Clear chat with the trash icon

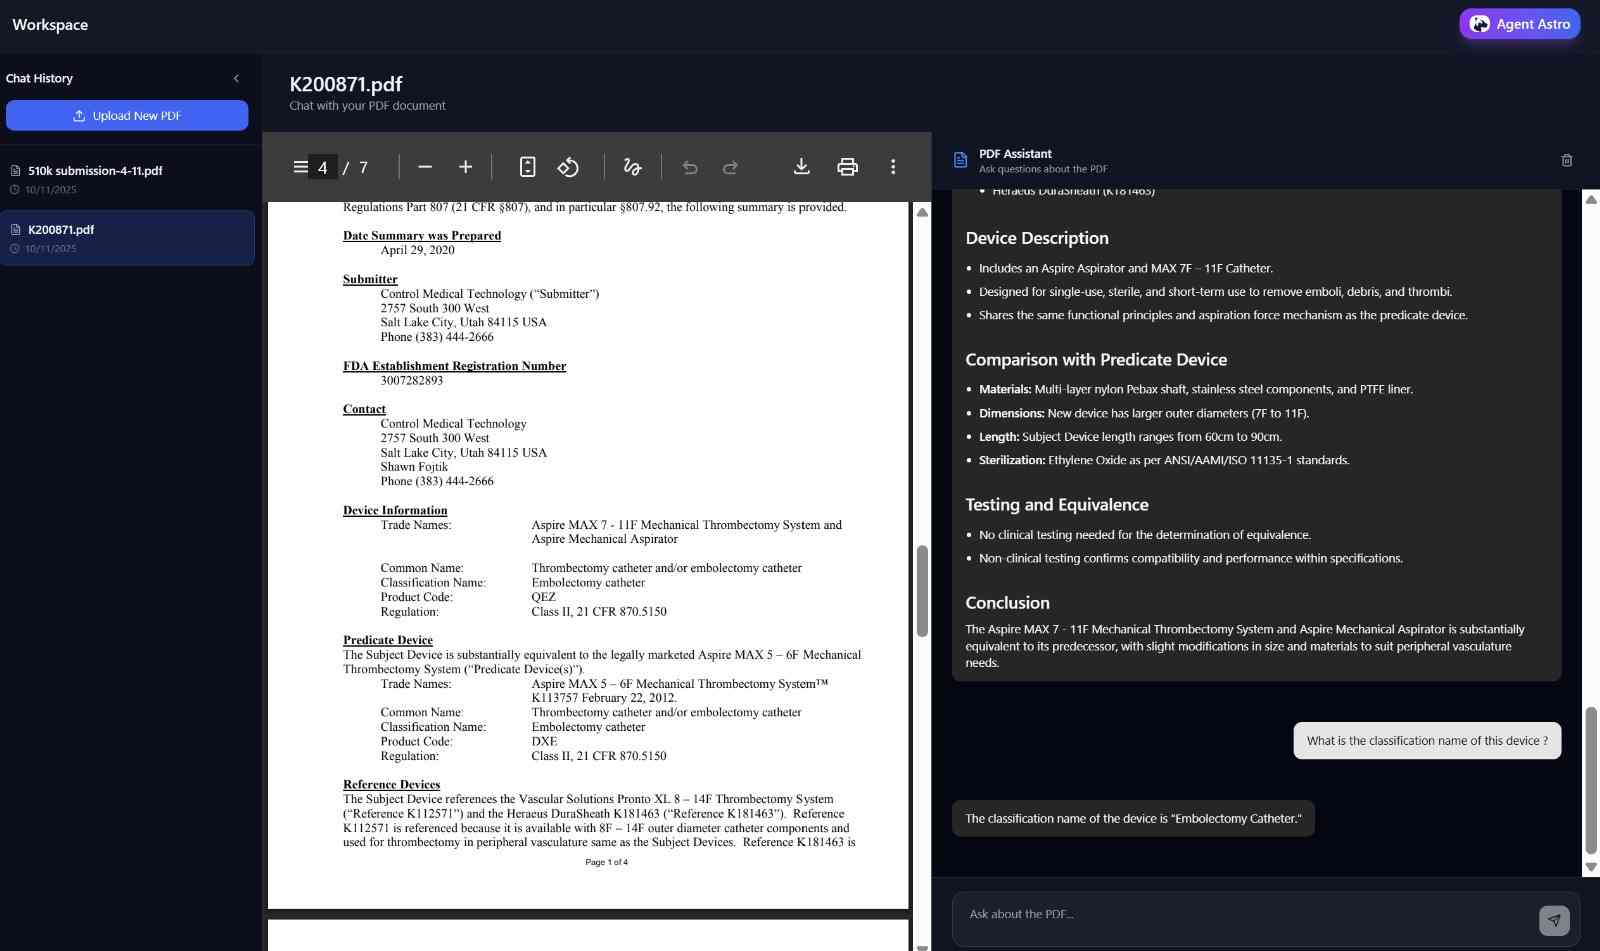pos(1566,160)
